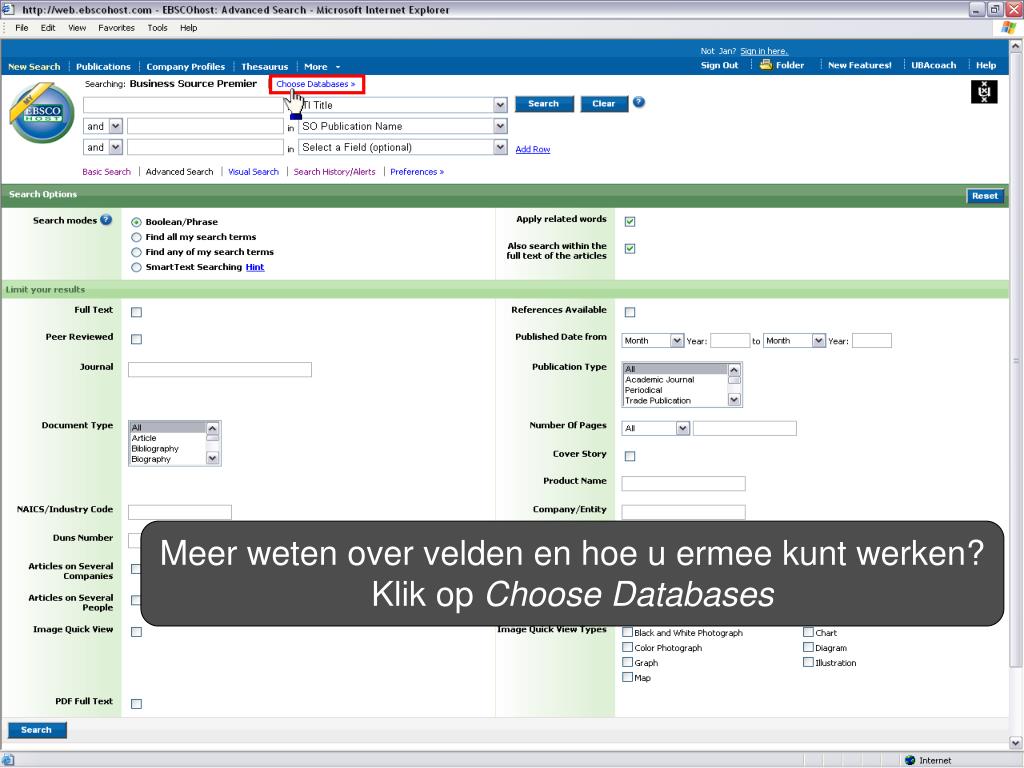Open the second row 'and' operator dropdown

(x=116, y=125)
